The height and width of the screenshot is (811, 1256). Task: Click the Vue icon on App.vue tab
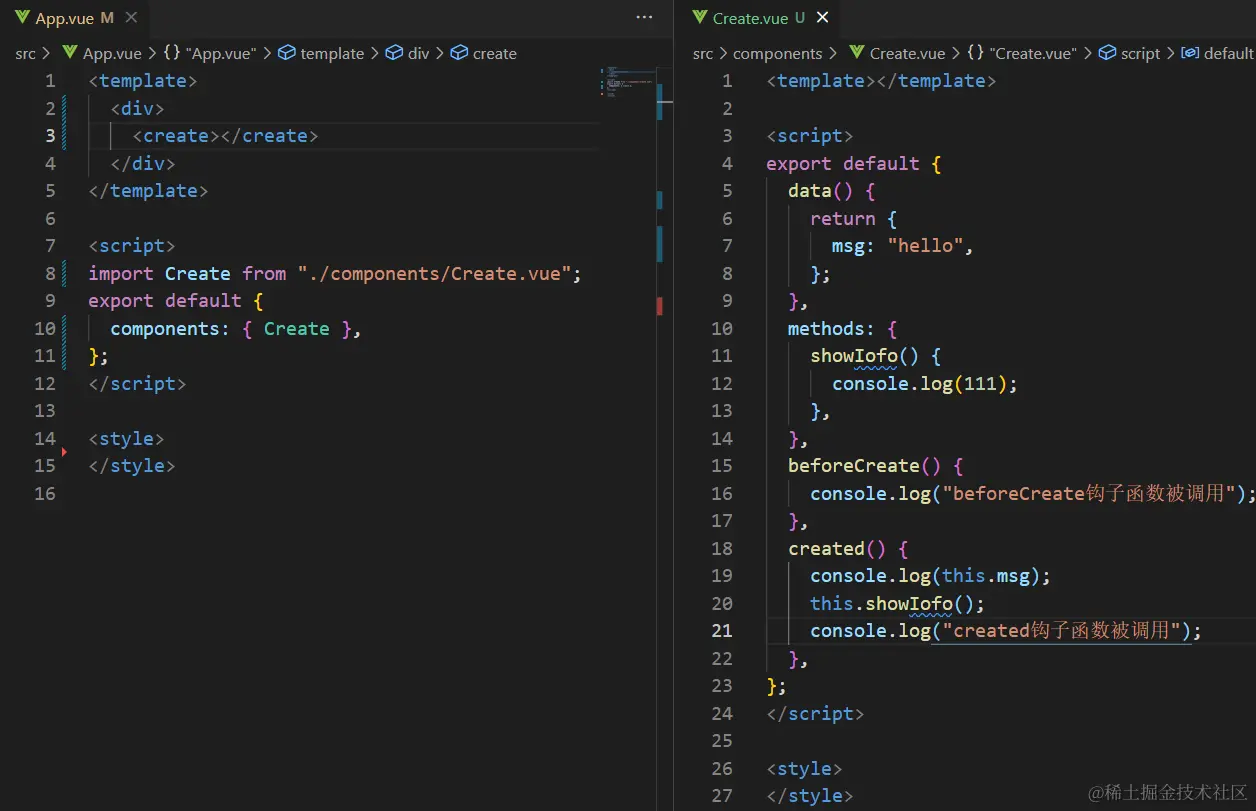(x=22, y=18)
